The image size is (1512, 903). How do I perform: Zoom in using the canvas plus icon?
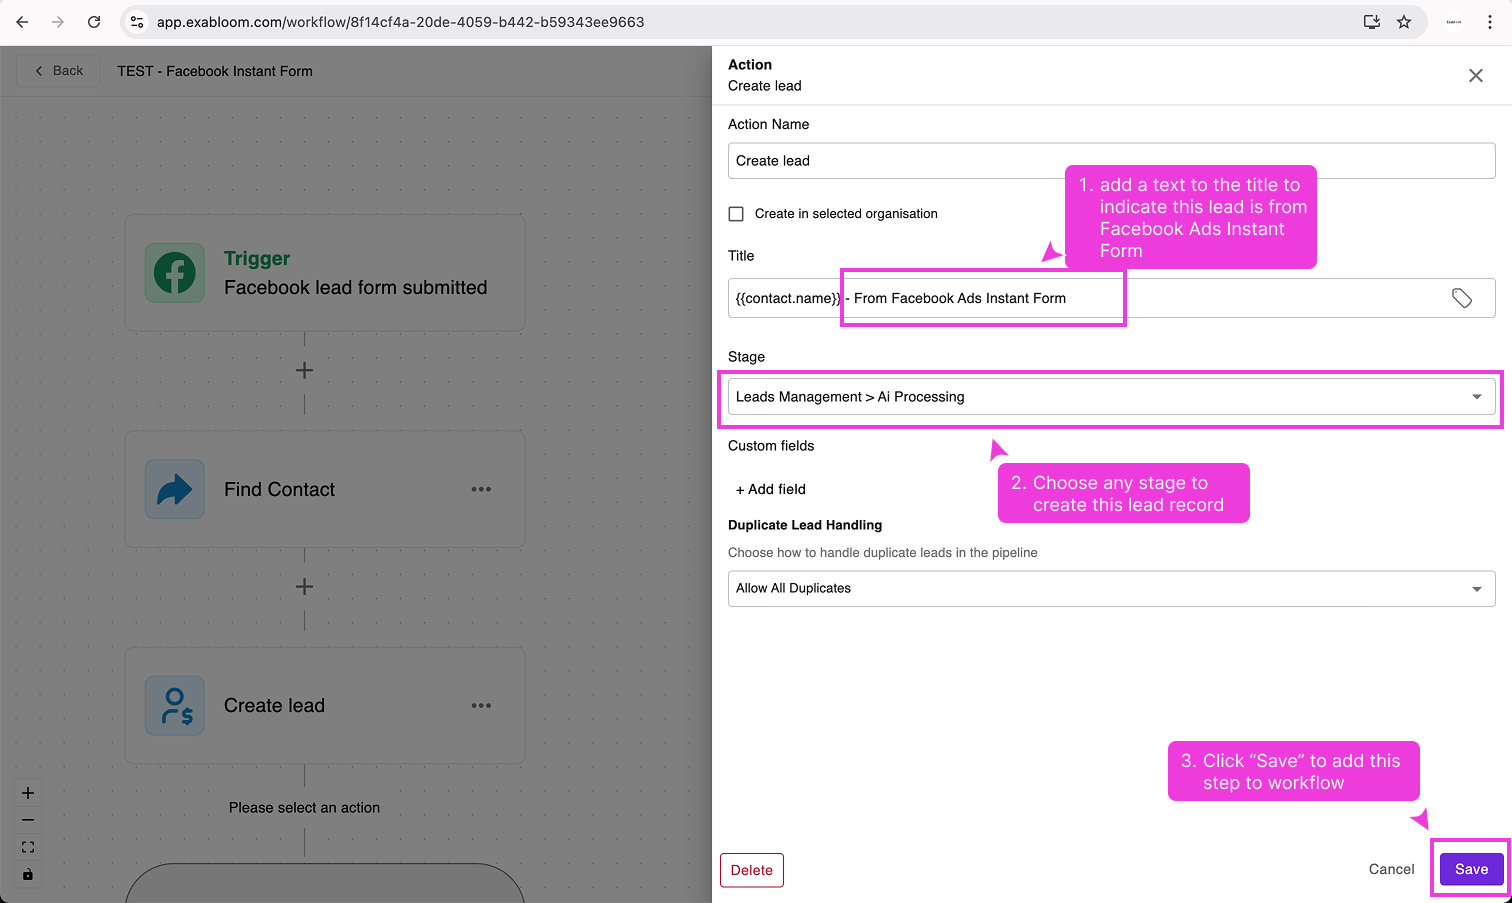tap(27, 792)
